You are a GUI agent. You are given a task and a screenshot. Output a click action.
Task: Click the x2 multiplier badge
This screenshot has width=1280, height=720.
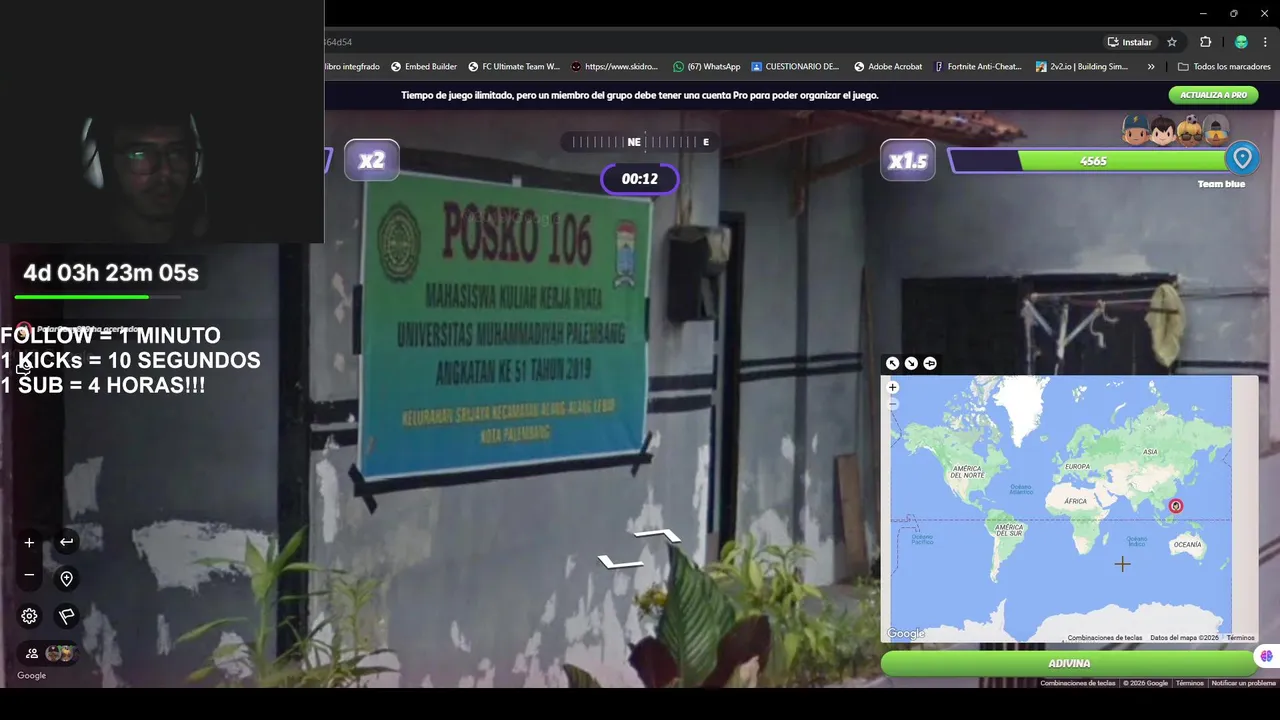click(372, 160)
